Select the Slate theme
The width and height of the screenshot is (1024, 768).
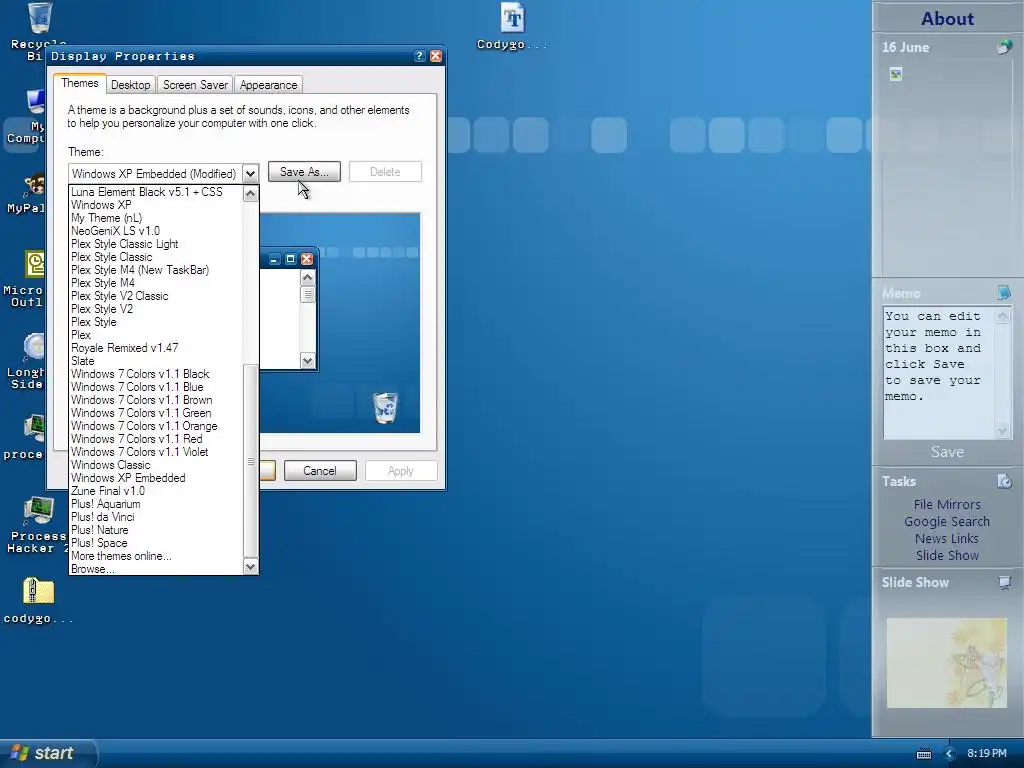(155, 361)
